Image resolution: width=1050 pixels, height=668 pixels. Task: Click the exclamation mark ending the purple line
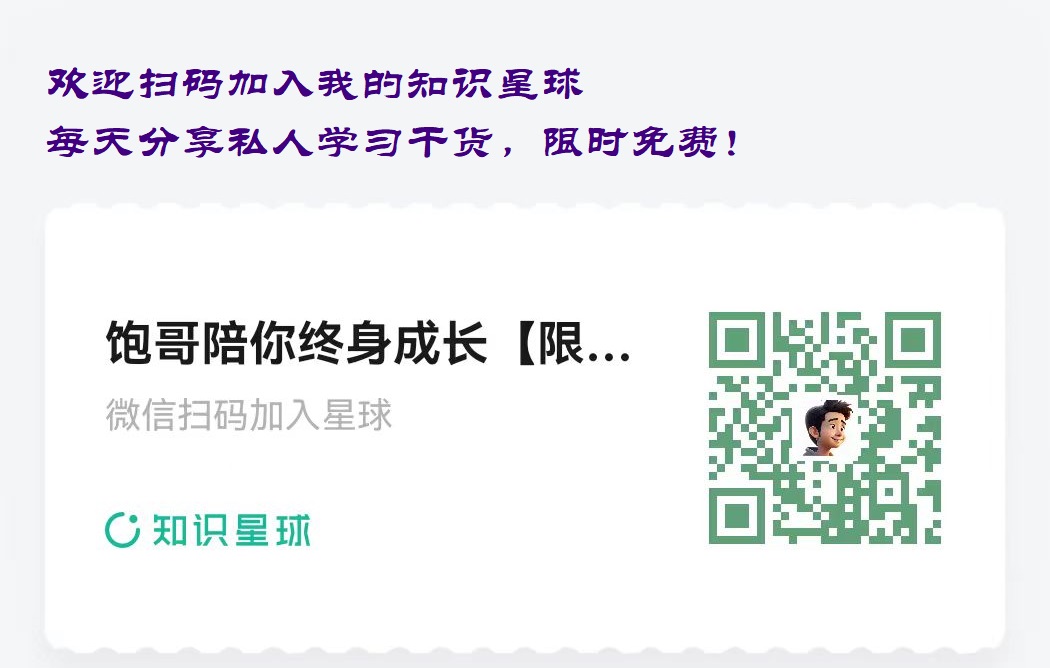(x=732, y=143)
